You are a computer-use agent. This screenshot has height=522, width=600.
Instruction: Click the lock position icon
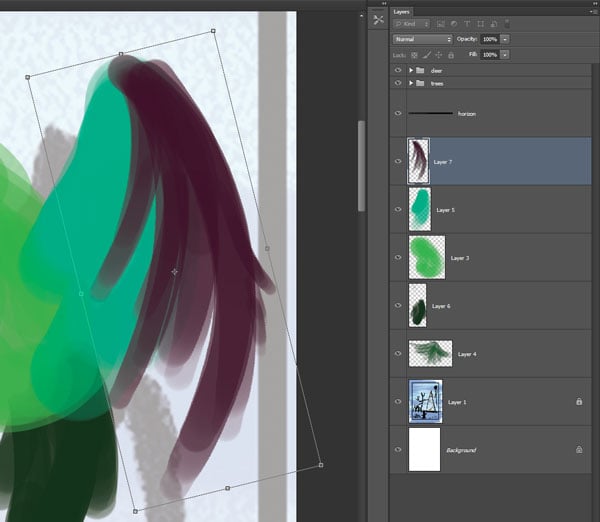click(x=438, y=54)
